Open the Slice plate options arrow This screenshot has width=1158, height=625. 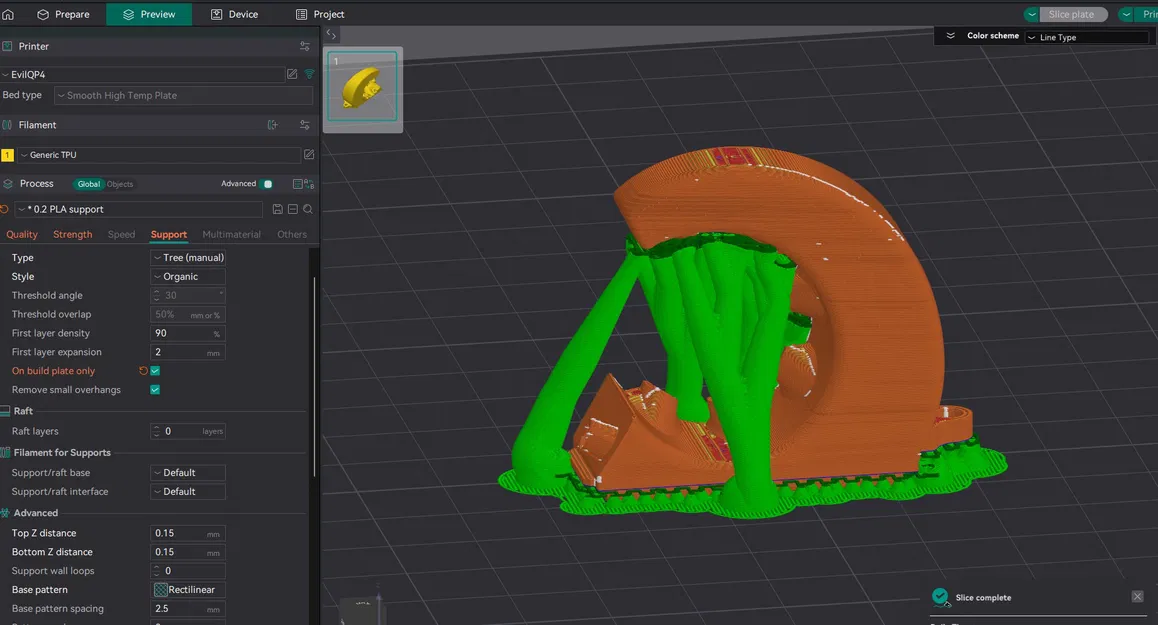(x=1031, y=14)
